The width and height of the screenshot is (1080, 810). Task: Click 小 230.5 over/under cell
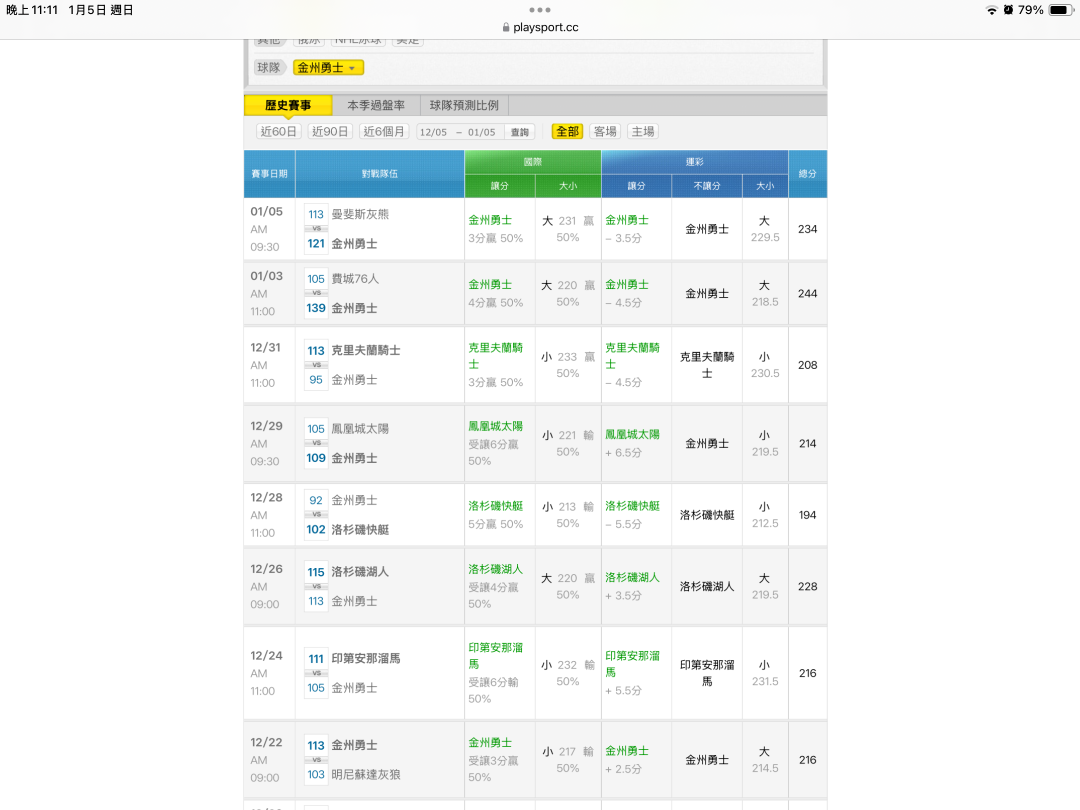pos(765,365)
